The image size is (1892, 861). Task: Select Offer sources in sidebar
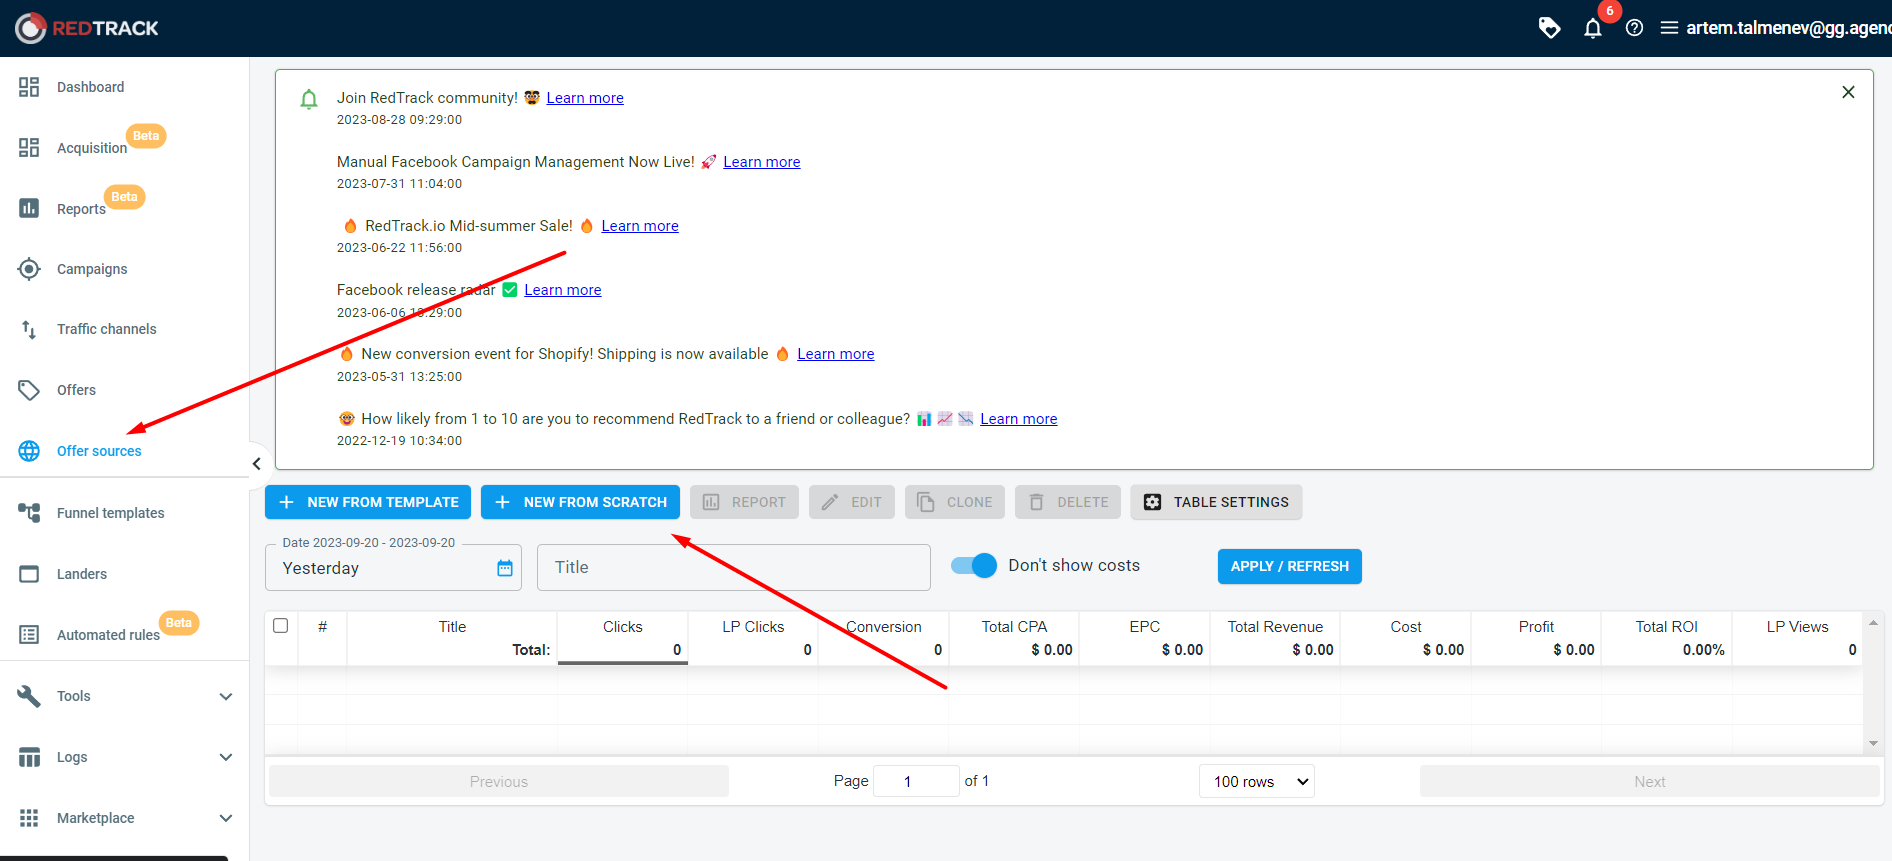(x=99, y=451)
